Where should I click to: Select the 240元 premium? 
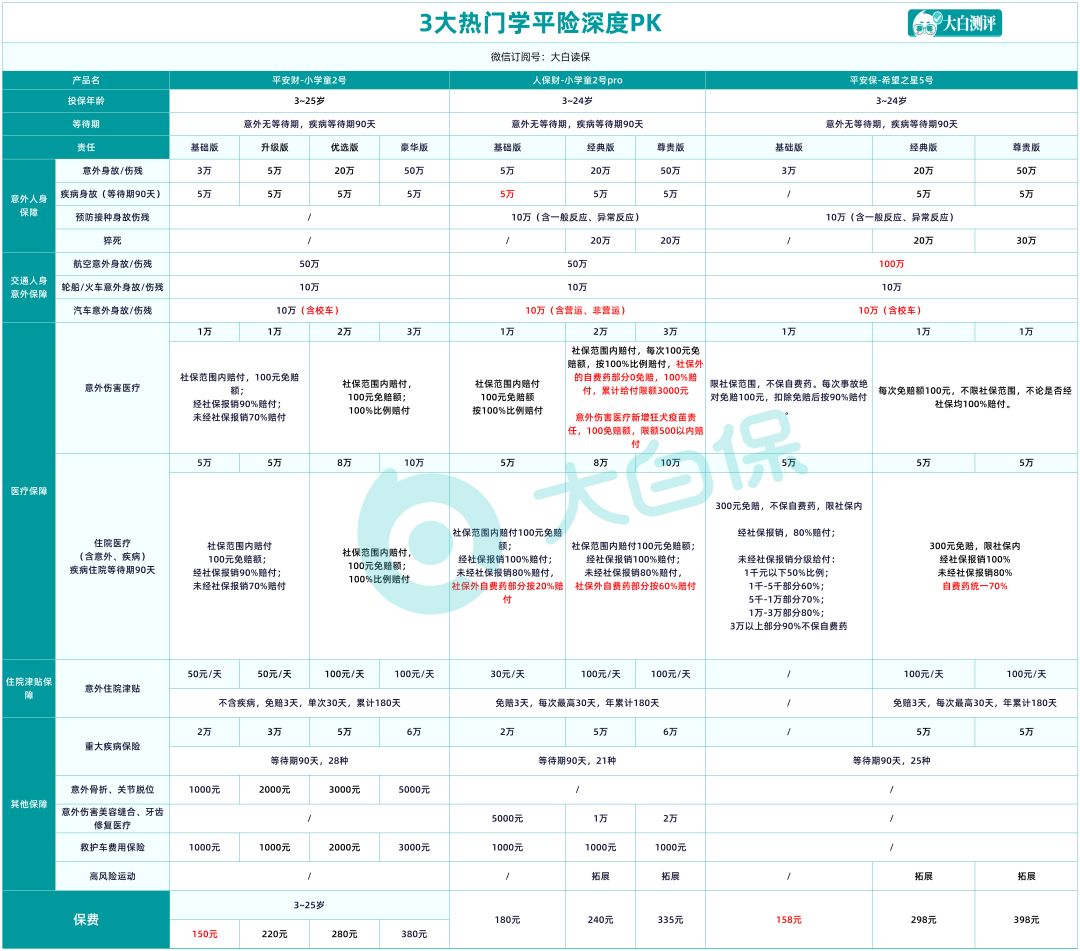tap(600, 920)
